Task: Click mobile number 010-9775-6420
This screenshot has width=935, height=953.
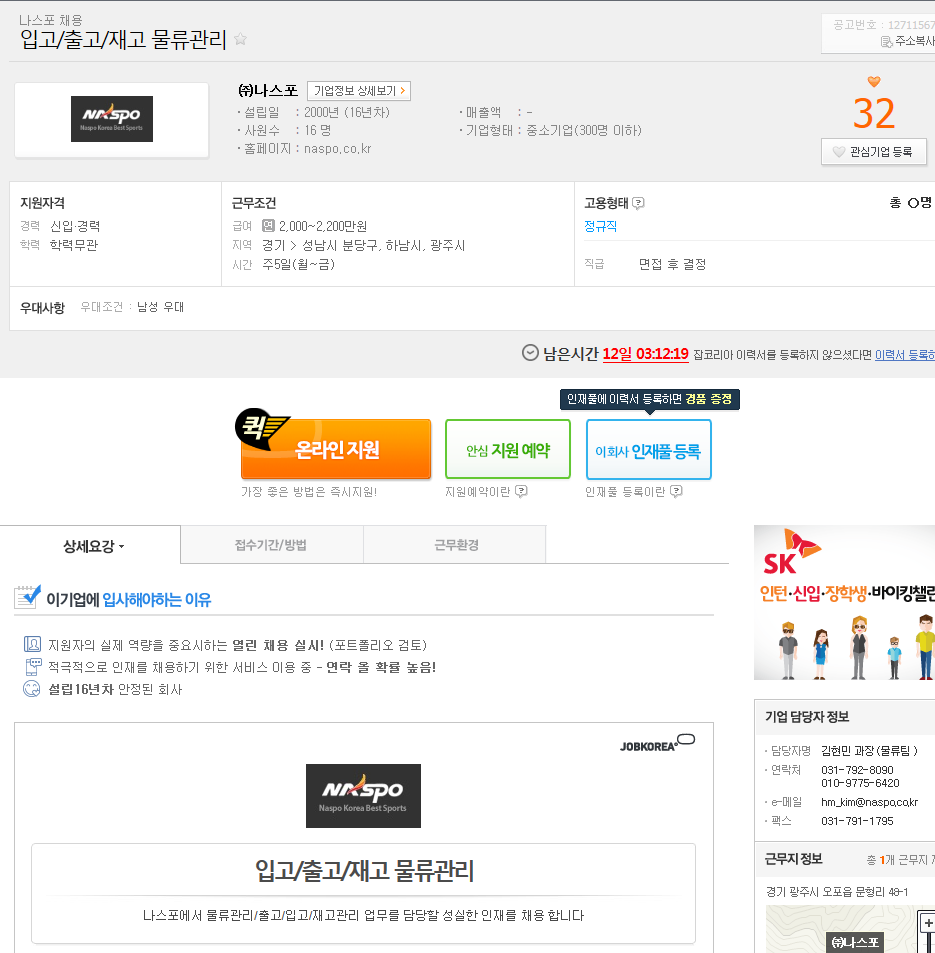Action: coord(860,783)
